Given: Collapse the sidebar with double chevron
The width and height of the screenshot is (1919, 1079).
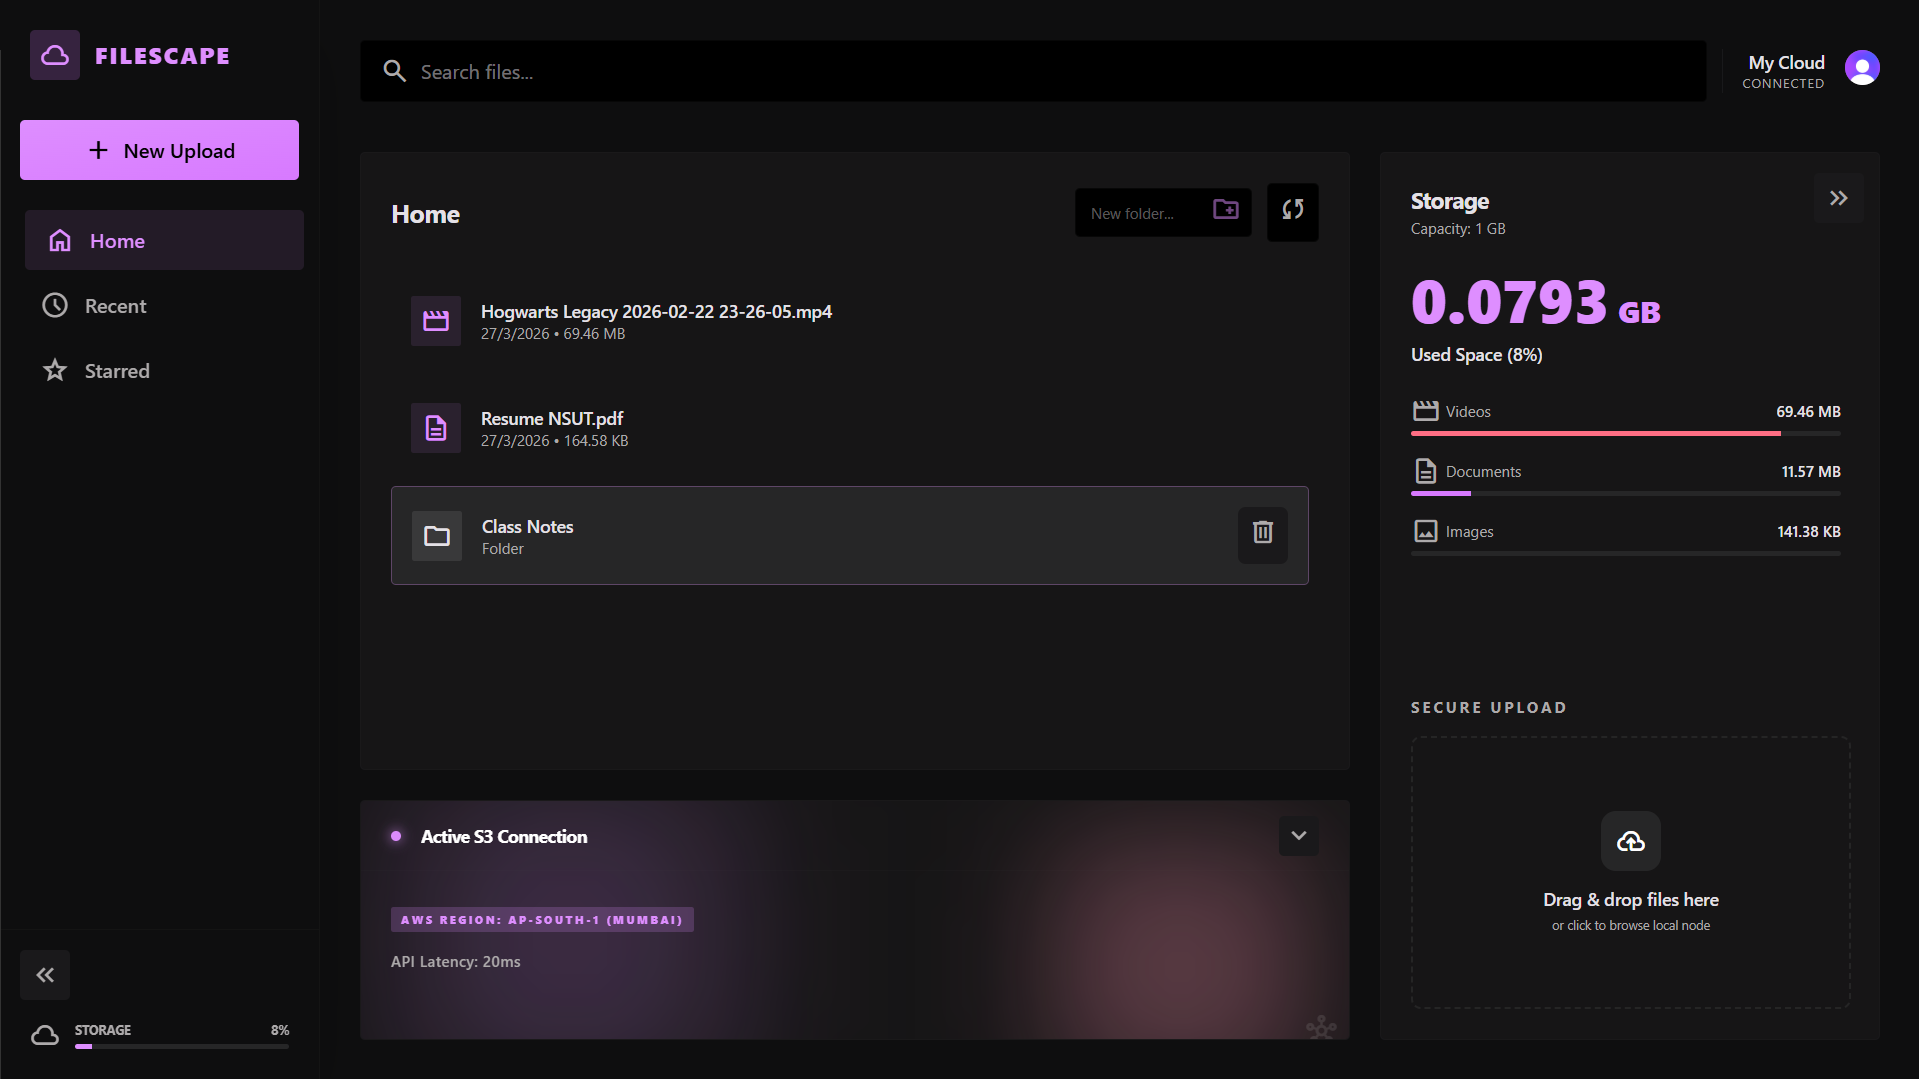Looking at the screenshot, I should coord(45,974).
